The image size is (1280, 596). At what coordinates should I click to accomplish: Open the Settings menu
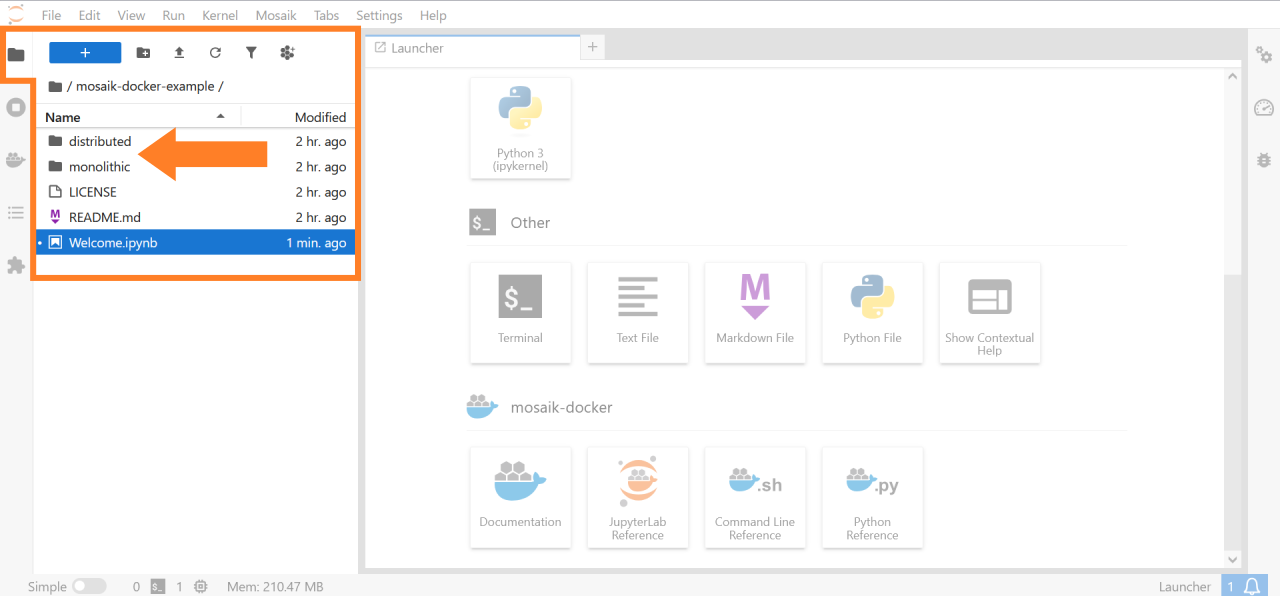point(379,16)
